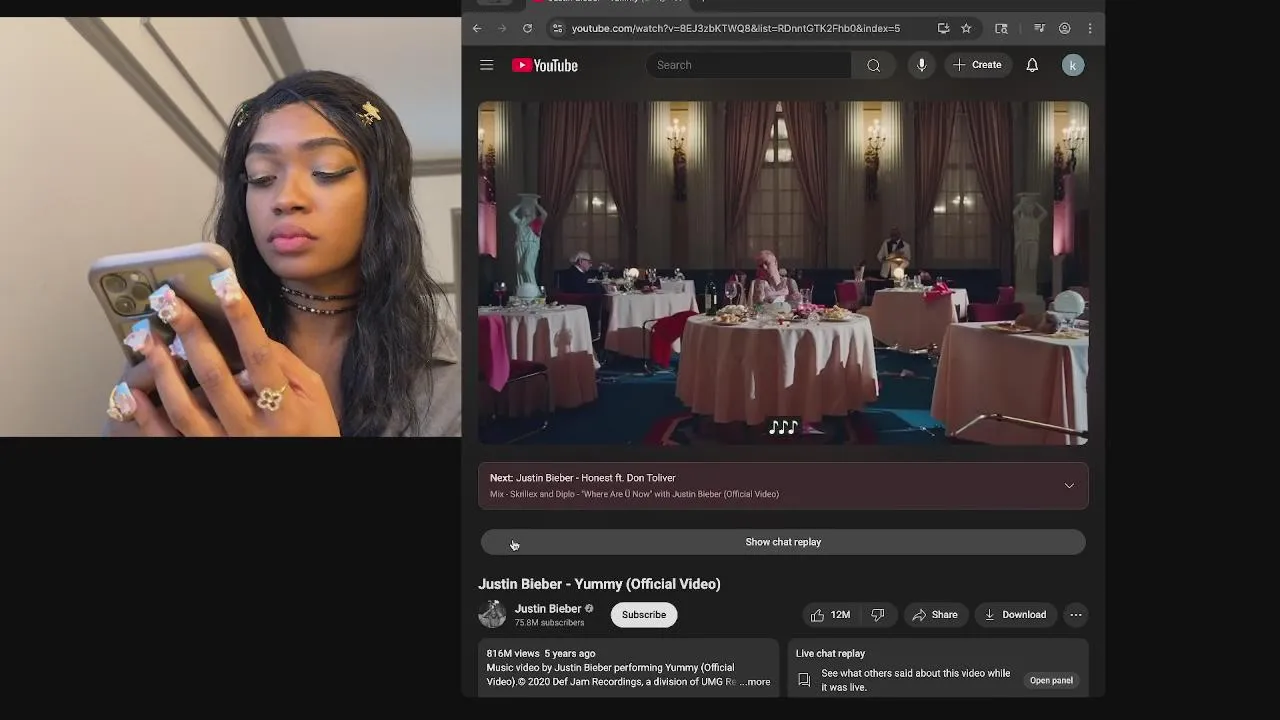Expand the description with ...more

click(756, 682)
